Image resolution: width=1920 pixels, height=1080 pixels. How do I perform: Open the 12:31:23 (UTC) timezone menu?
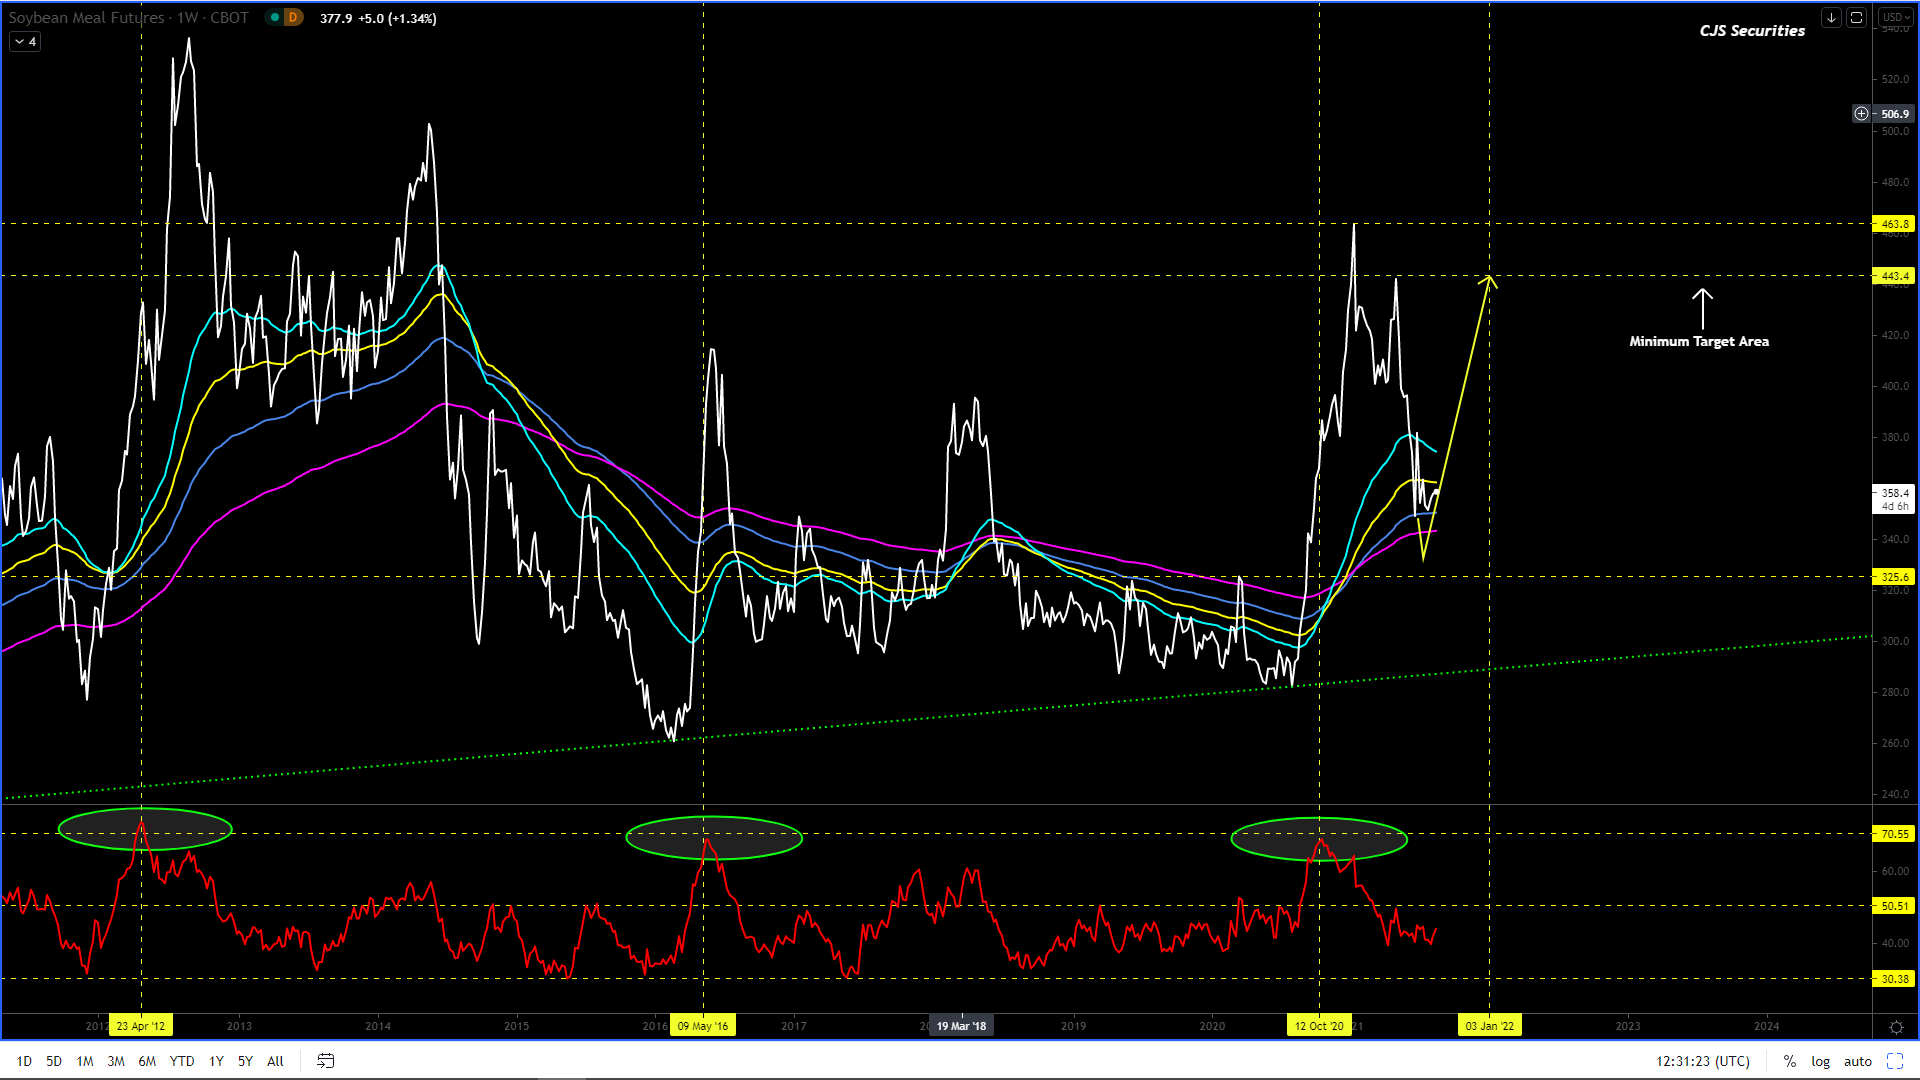coord(1702,1061)
